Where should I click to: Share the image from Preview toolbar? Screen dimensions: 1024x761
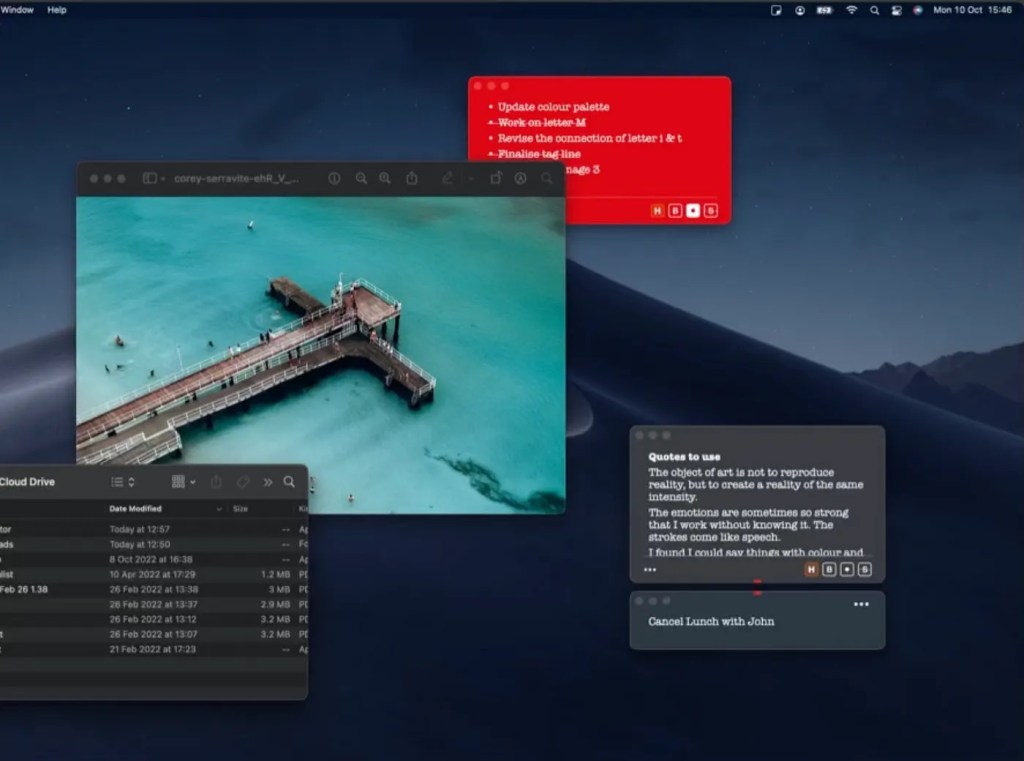[412, 178]
